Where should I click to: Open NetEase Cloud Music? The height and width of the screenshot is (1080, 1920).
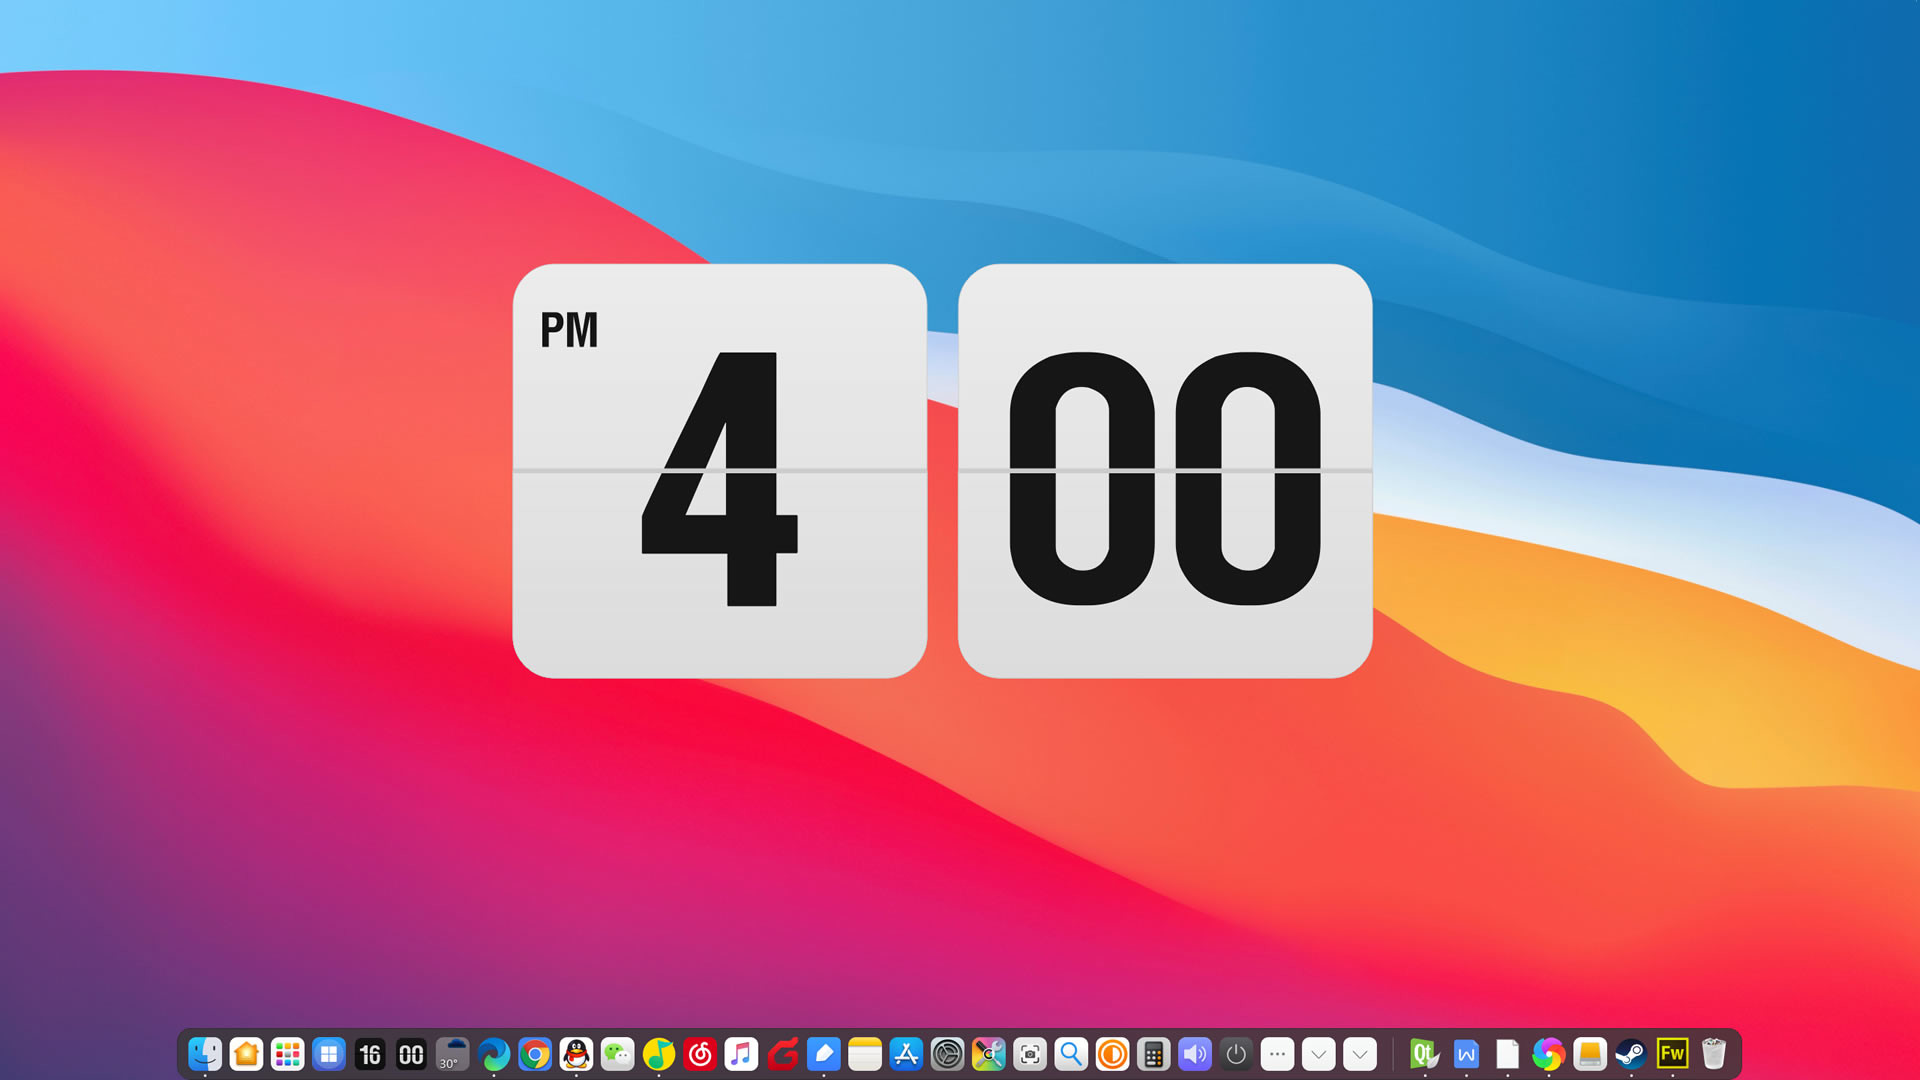tap(700, 1055)
